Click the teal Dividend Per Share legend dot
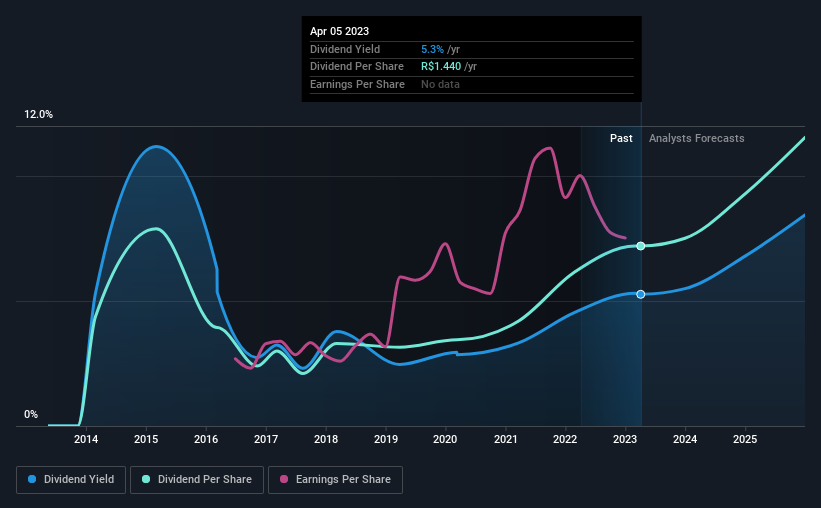Viewport: 821px width, 508px height. pos(146,479)
